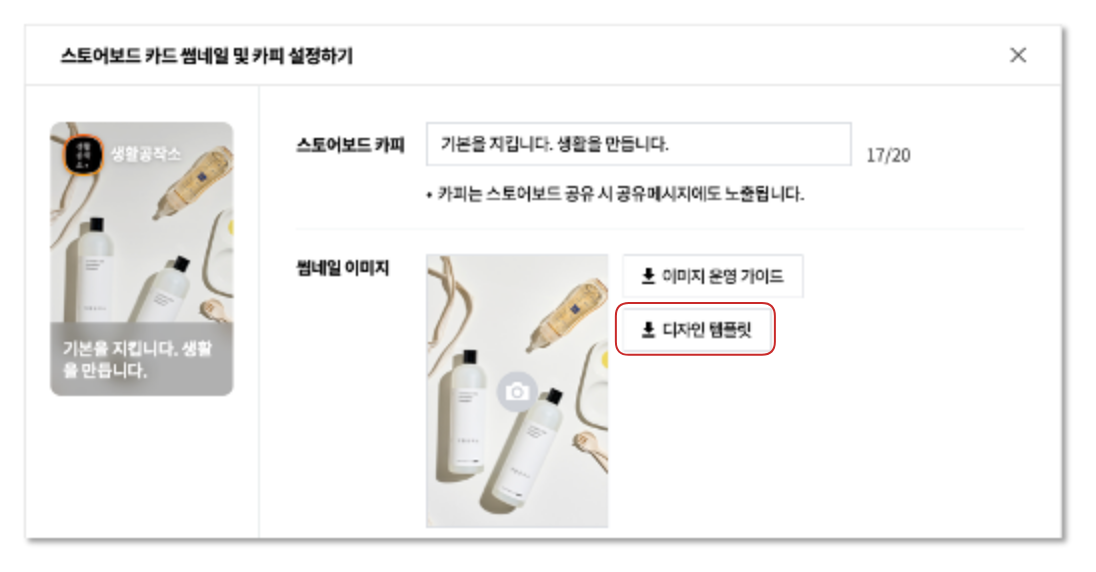This screenshot has height=572, width=1096.
Task: Click the 생활공작소 store name on preview
Action: (145, 154)
